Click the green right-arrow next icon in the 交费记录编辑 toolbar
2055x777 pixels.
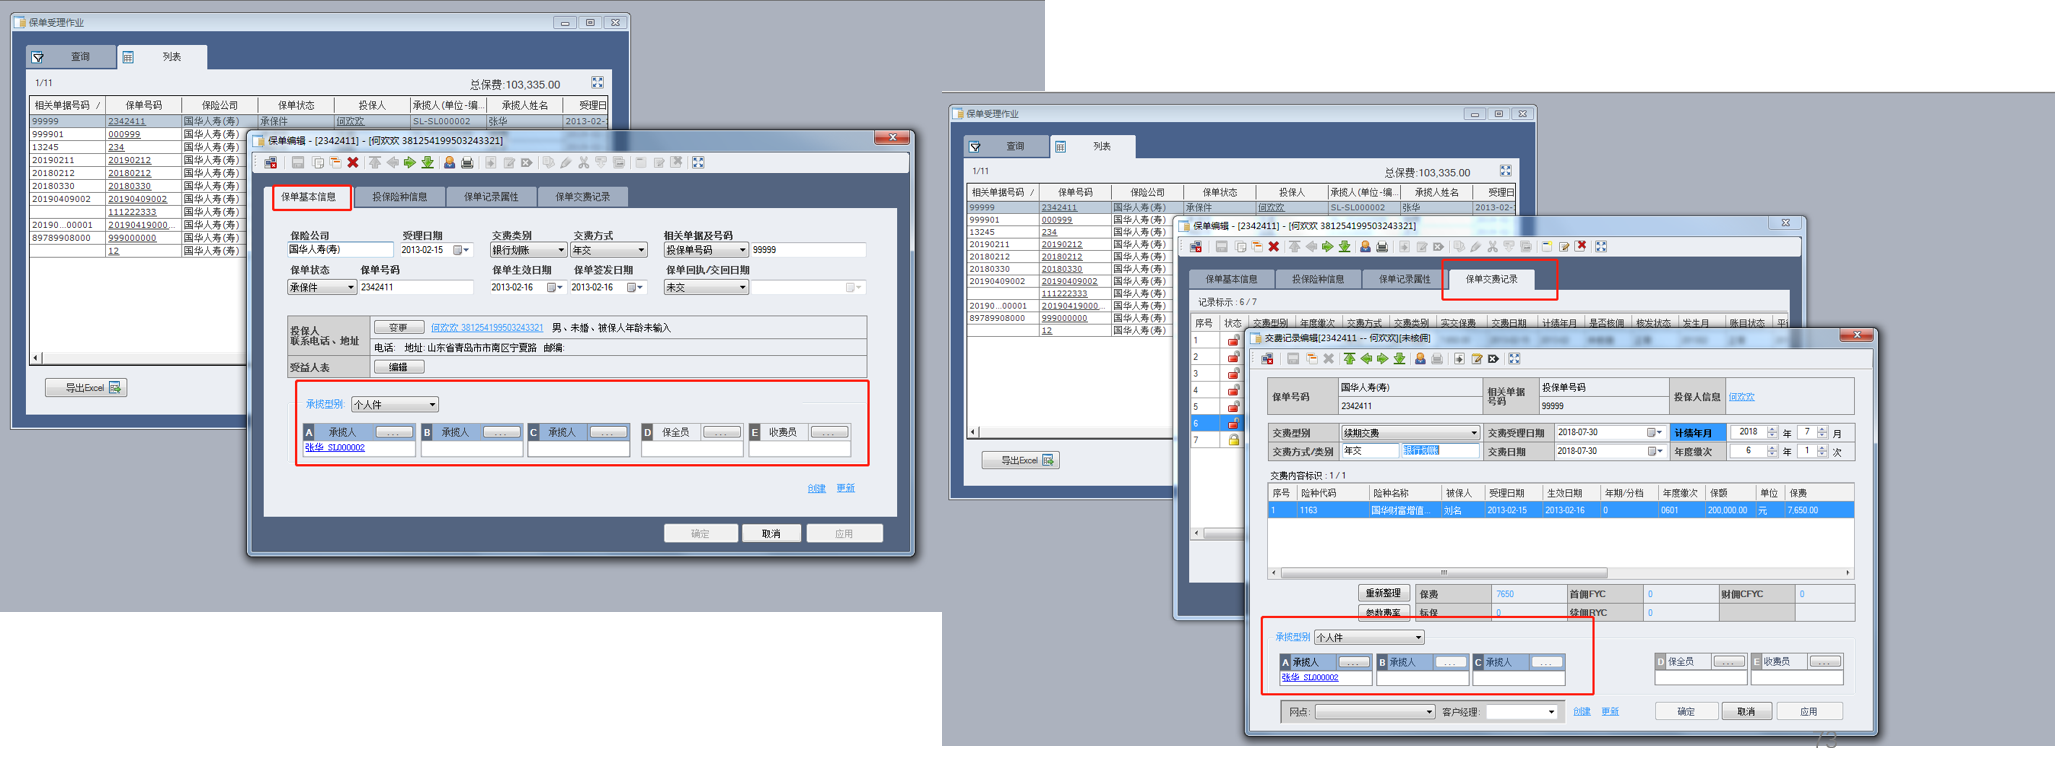[x=1383, y=359]
